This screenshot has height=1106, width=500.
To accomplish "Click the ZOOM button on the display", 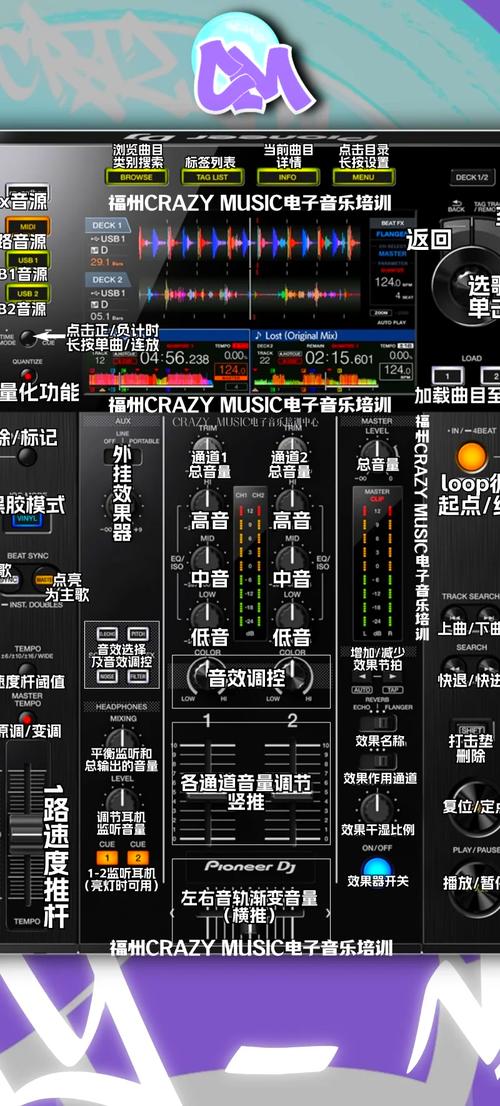I will tap(380, 312).
